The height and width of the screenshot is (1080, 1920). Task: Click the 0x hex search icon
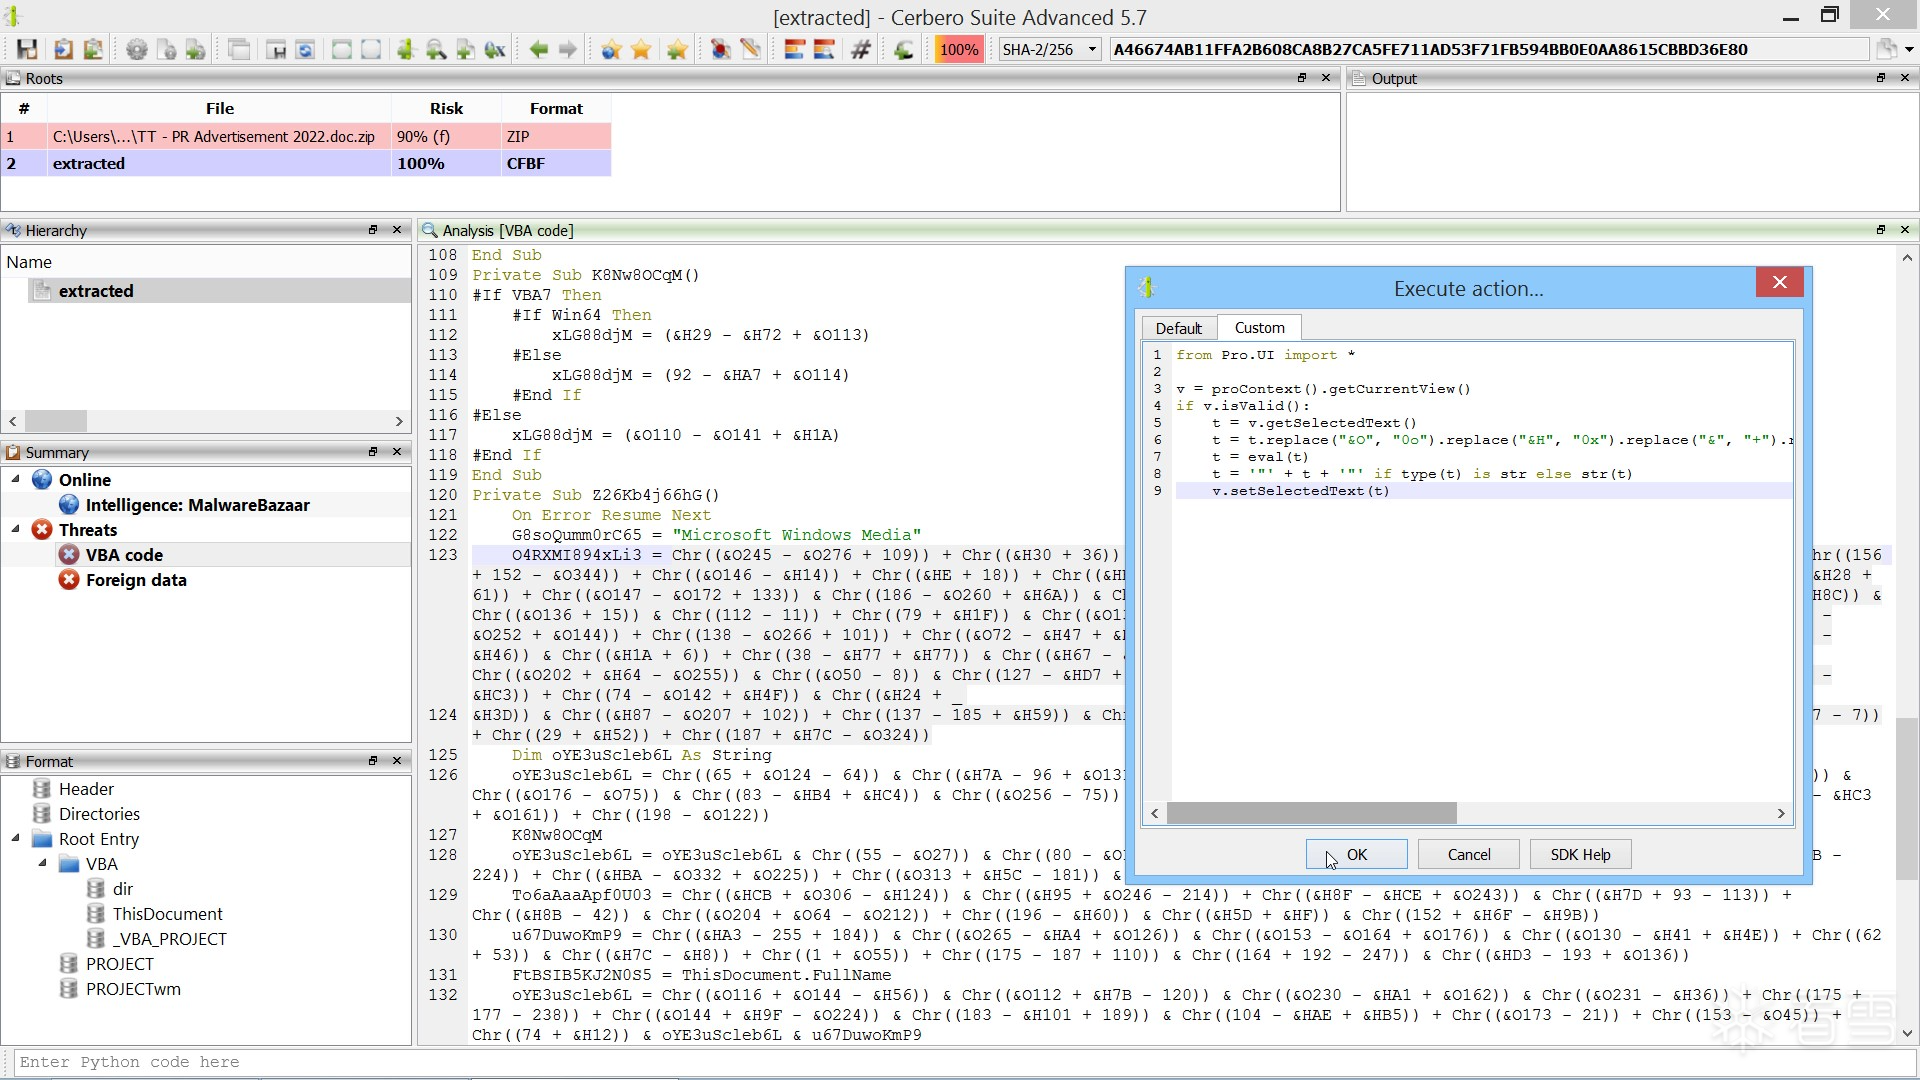495,49
